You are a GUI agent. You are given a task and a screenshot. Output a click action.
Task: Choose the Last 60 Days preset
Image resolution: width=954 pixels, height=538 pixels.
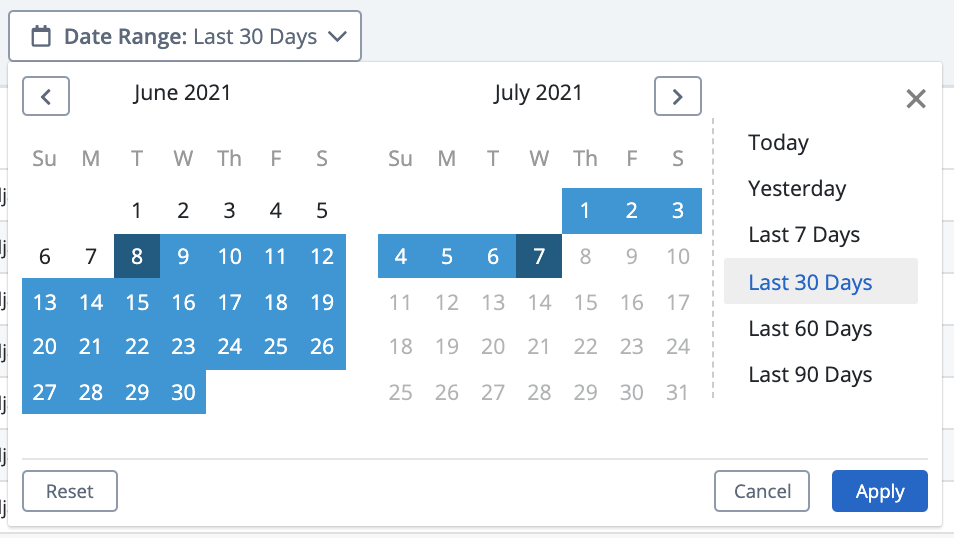coord(810,329)
